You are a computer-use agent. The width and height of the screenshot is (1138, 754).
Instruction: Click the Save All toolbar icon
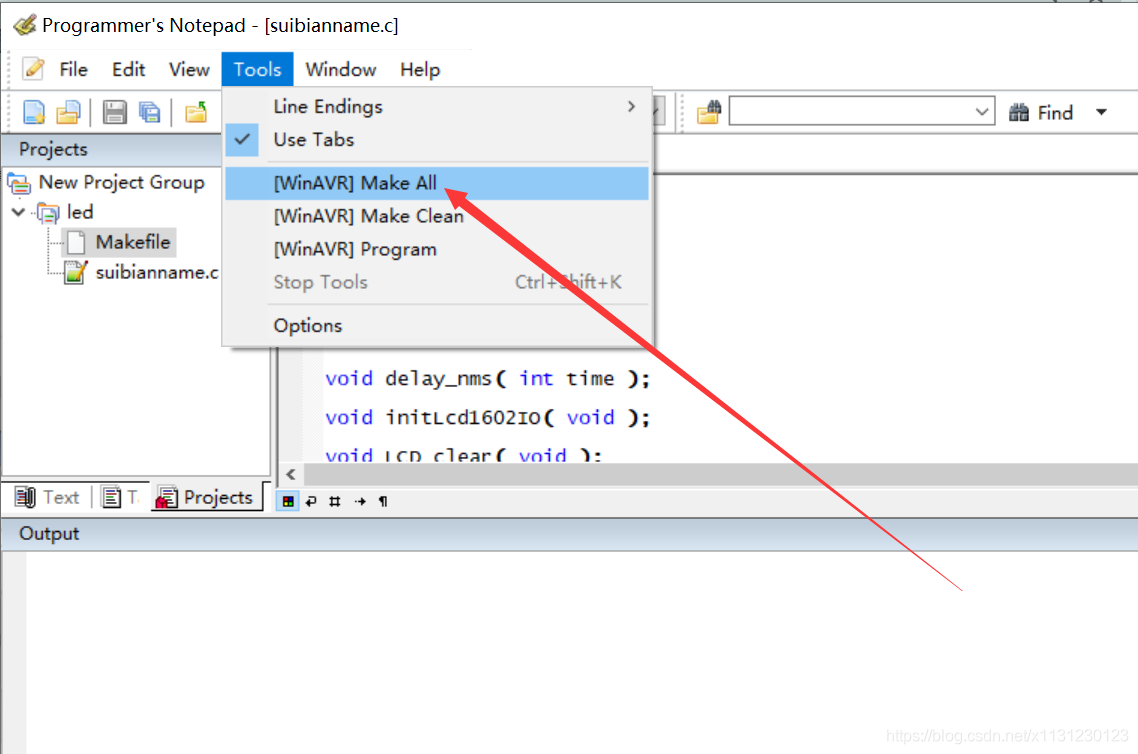coord(150,112)
